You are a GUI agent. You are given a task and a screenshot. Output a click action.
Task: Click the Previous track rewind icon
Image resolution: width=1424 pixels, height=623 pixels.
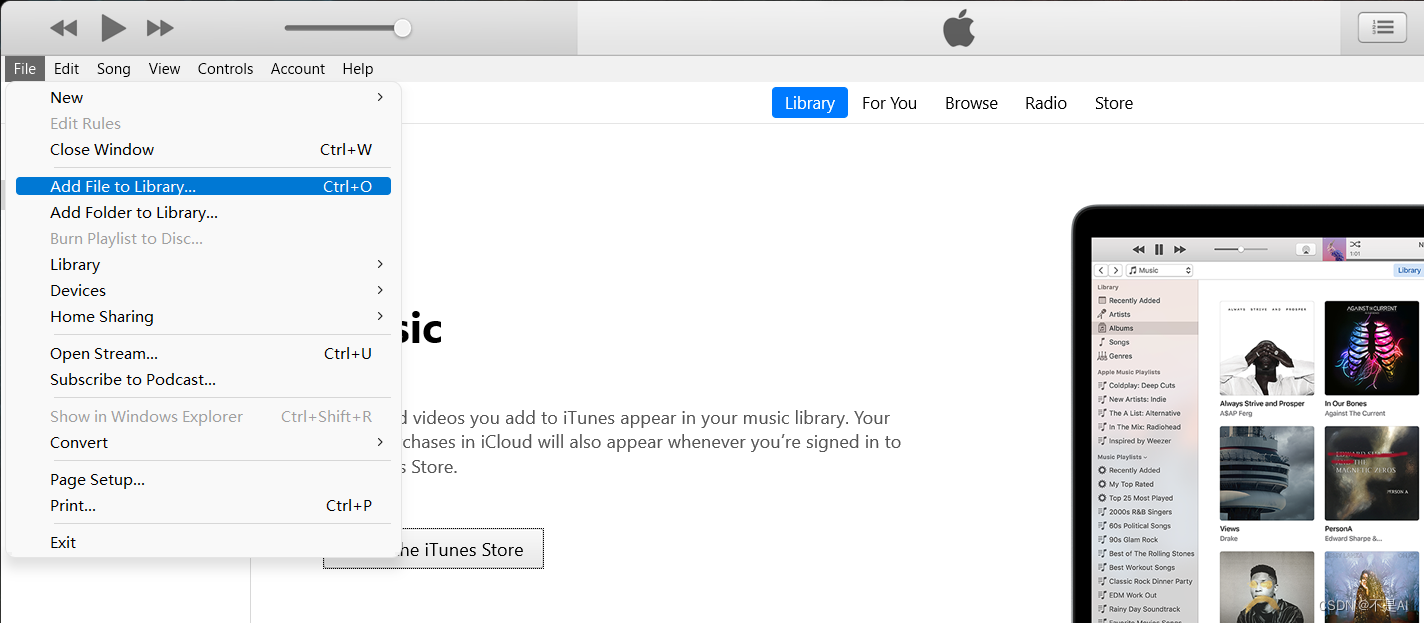point(64,28)
